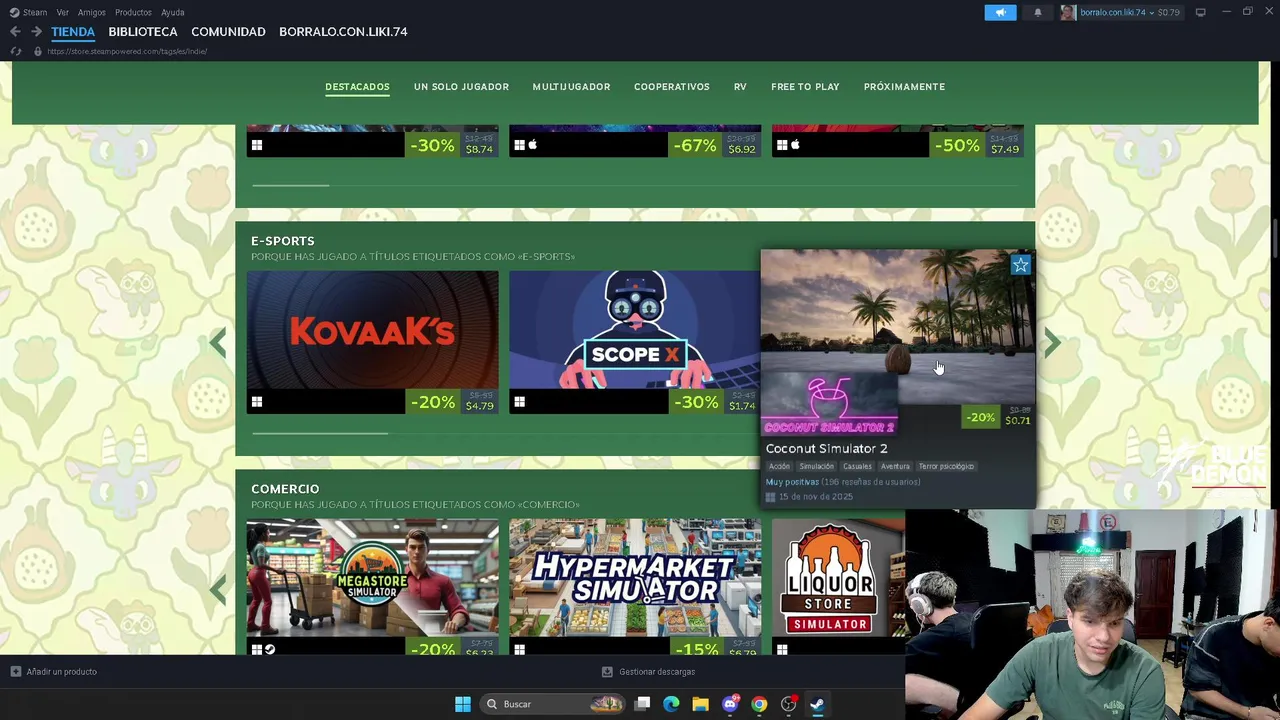
Task: Launch Microsoft Edge from taskbar
Action: click(671, 704)
